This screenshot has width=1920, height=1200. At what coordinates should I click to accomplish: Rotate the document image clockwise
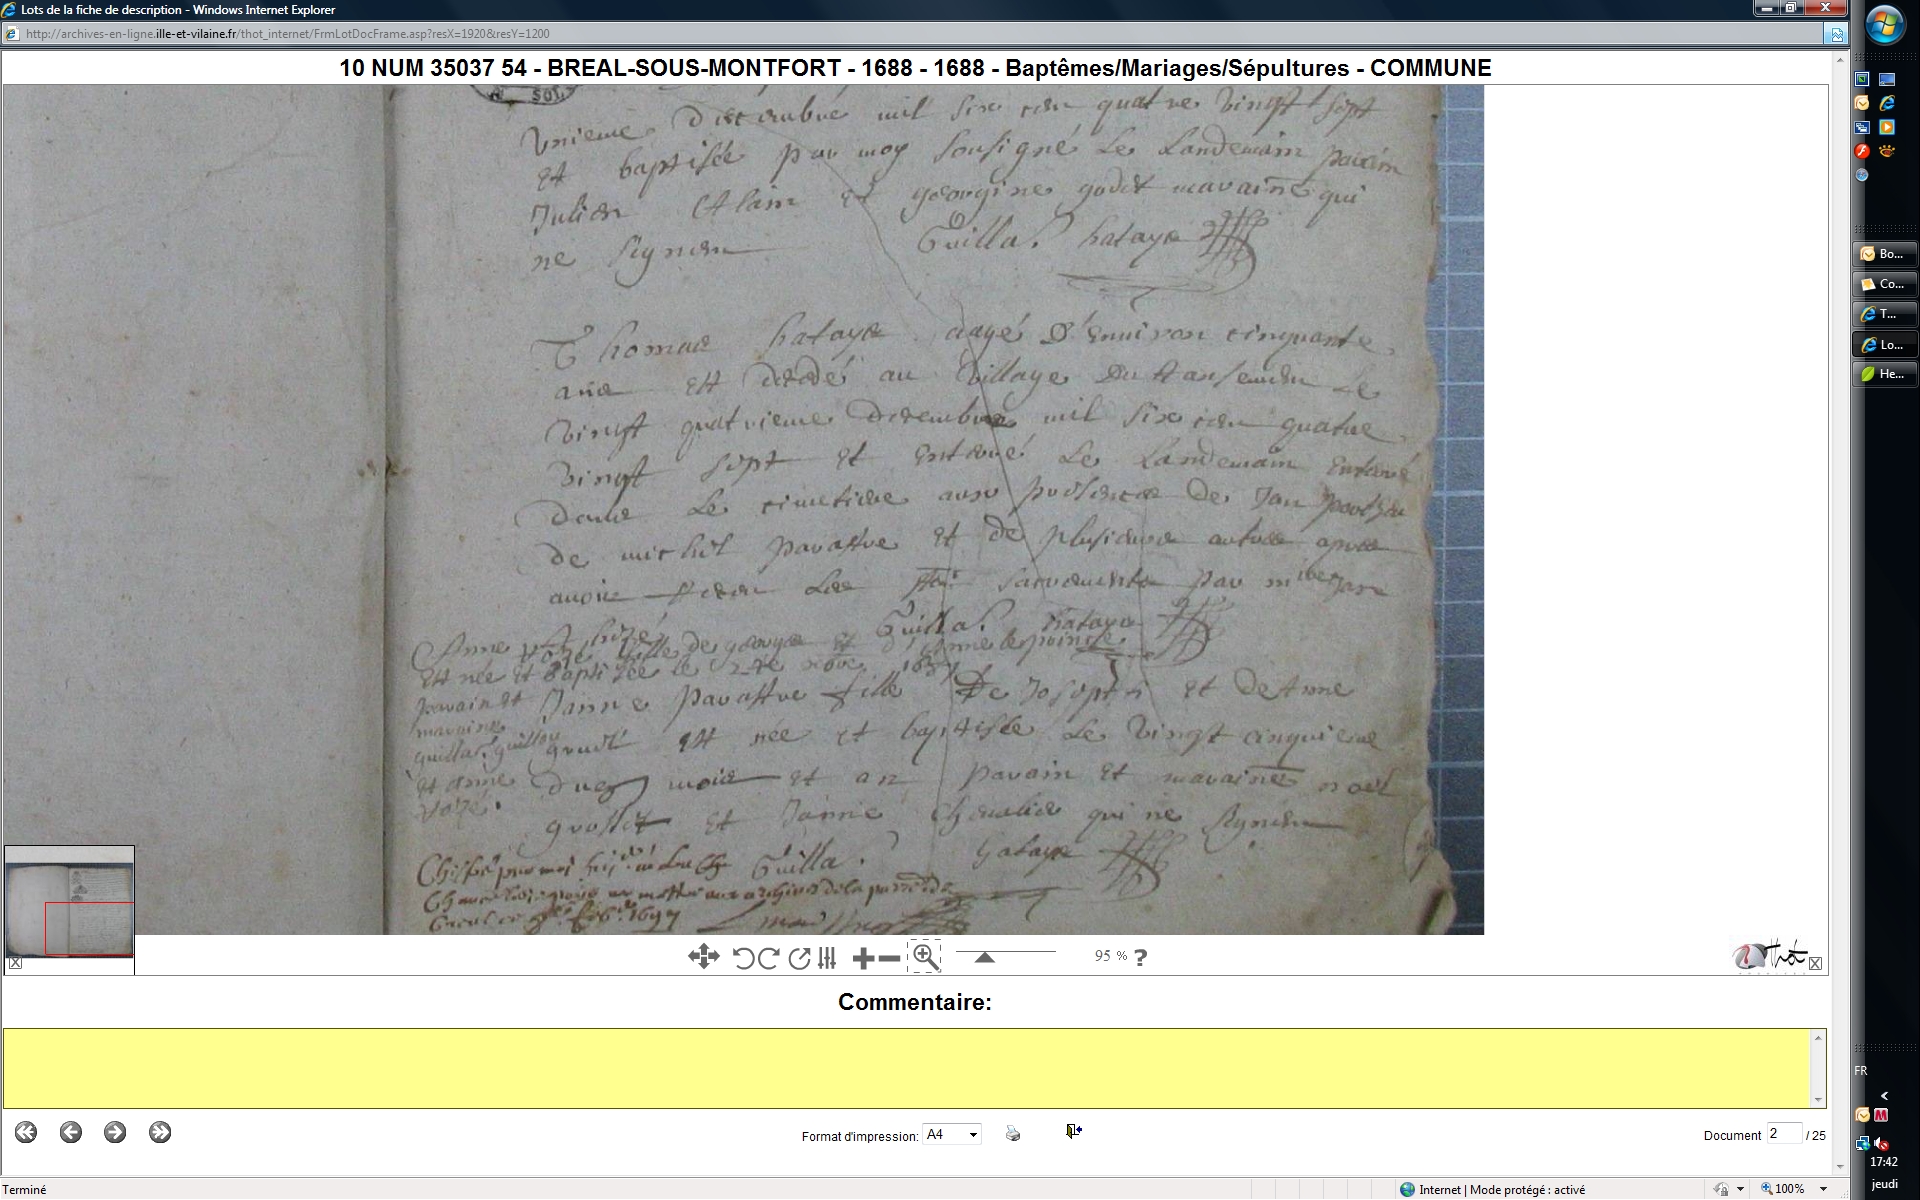tap(768, 958)
